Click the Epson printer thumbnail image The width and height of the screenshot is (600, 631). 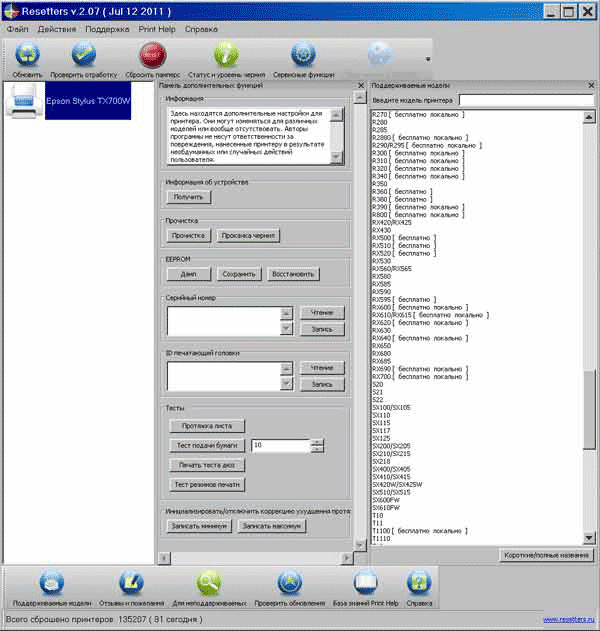click(24, 101)
